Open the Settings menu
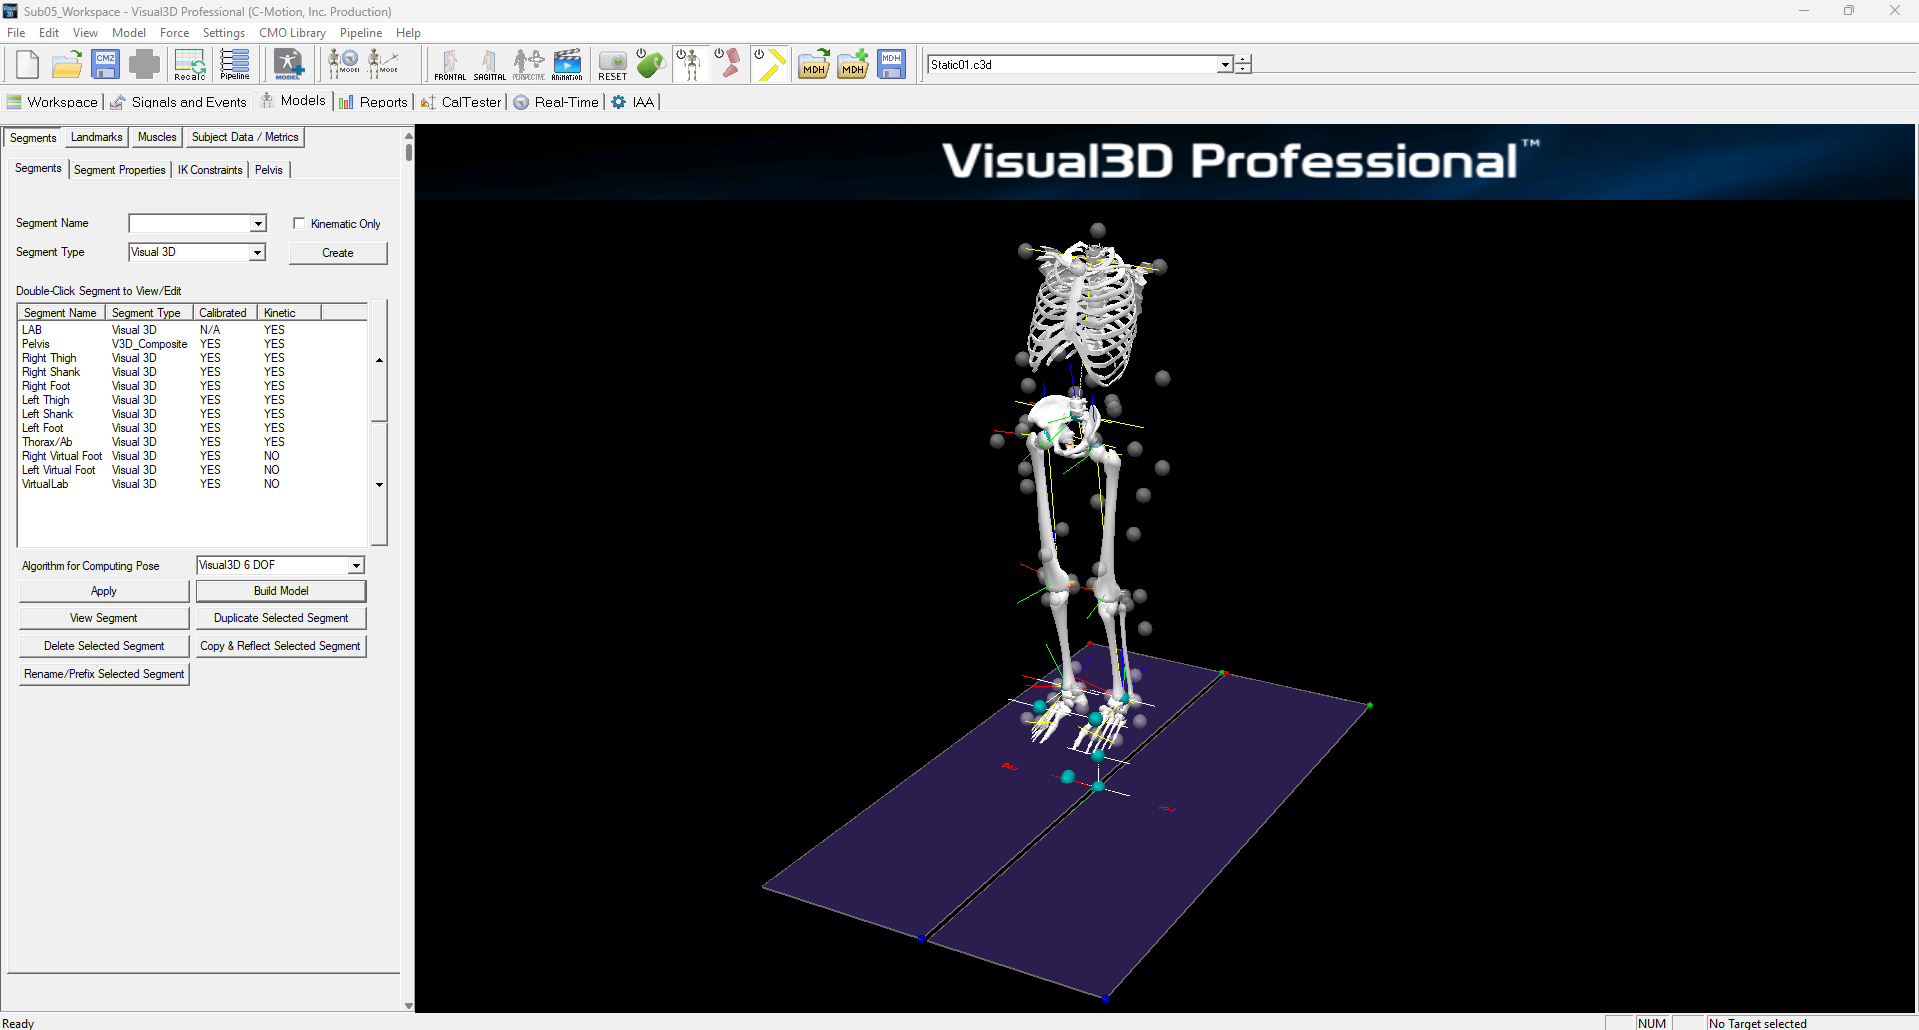Viewport: 1919px width, 1030px height. coord(224,32)
